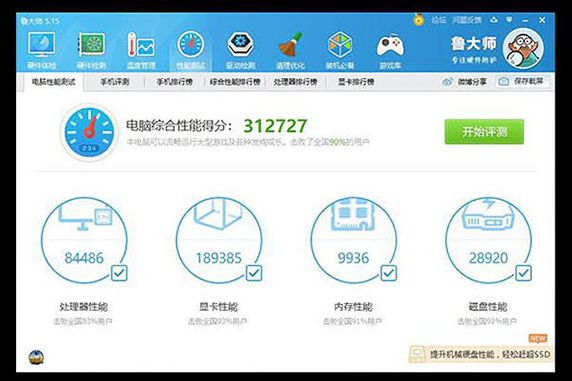Switch to the 手机评测 tab
This screenshot has height=381, width=572.
tap(115, 82)
